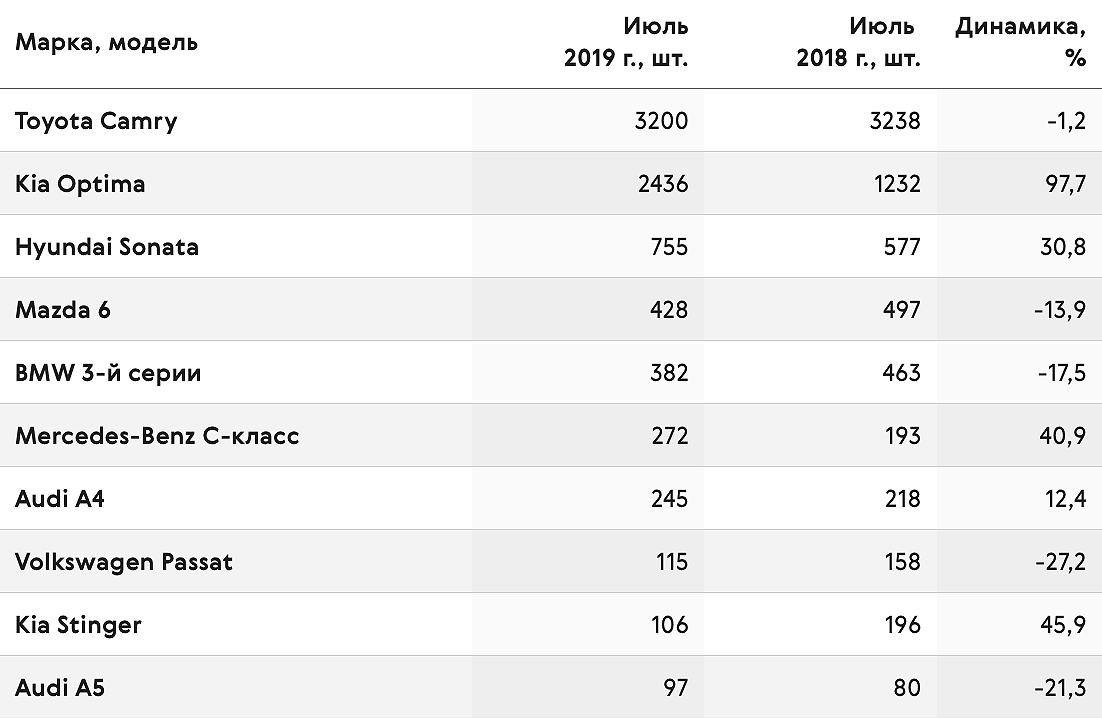Screen dimensions: 1102x719
Task: Select Mazda 6 dynamics value -13,9
Action: [x=1060, y=311]
